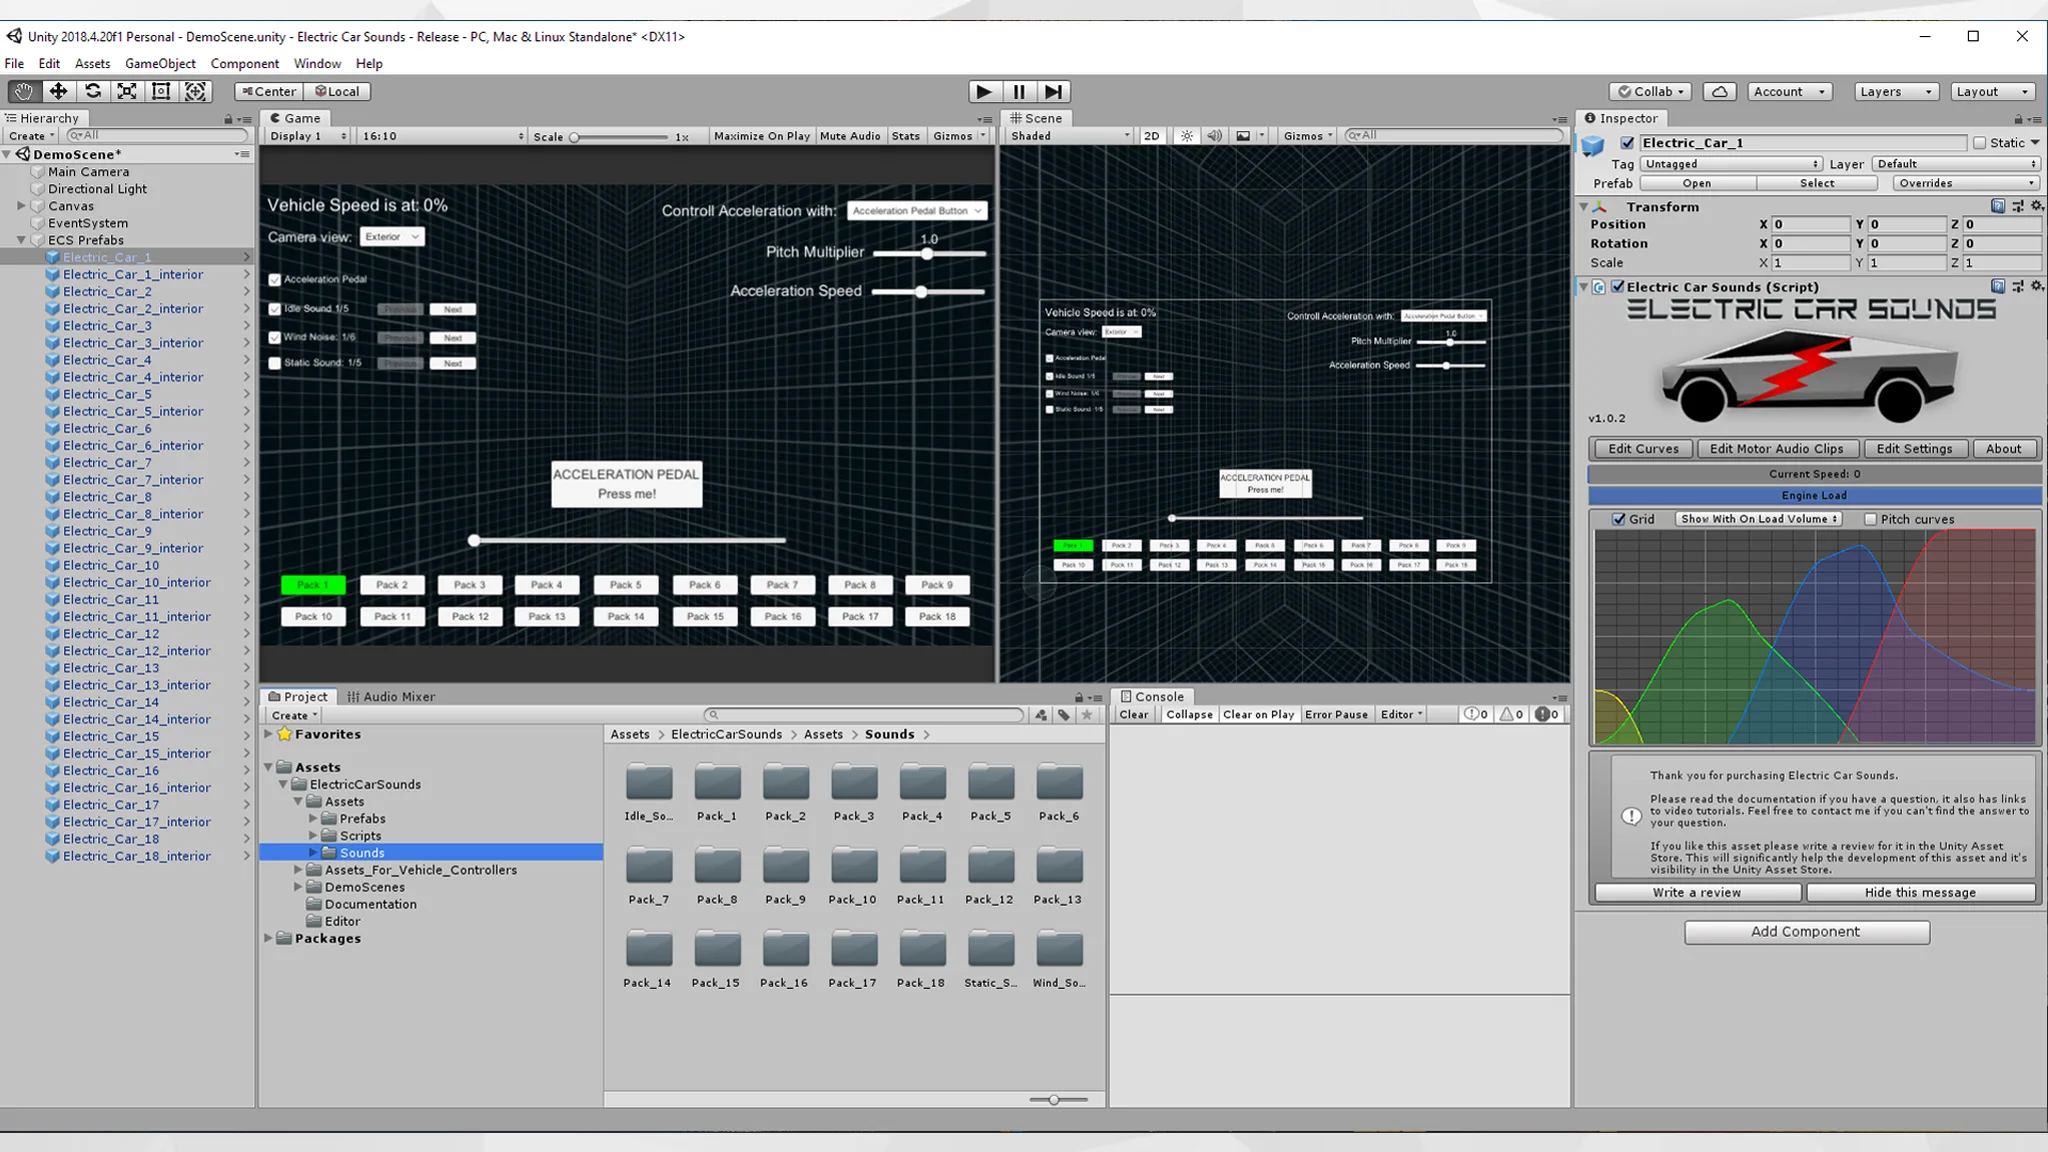2048x1152 pixels.
Task: Toggle the Static checkbox in Inspector
Action: coord(1979,143)
